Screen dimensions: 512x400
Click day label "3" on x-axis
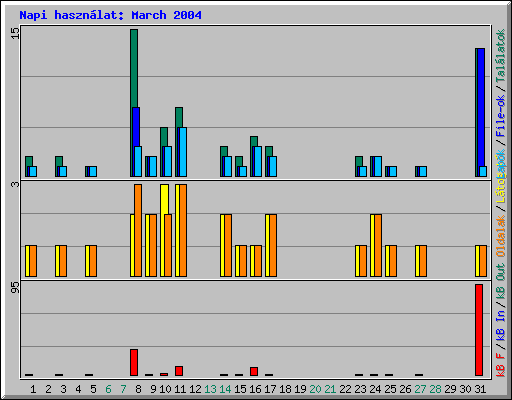pos(63,389)
